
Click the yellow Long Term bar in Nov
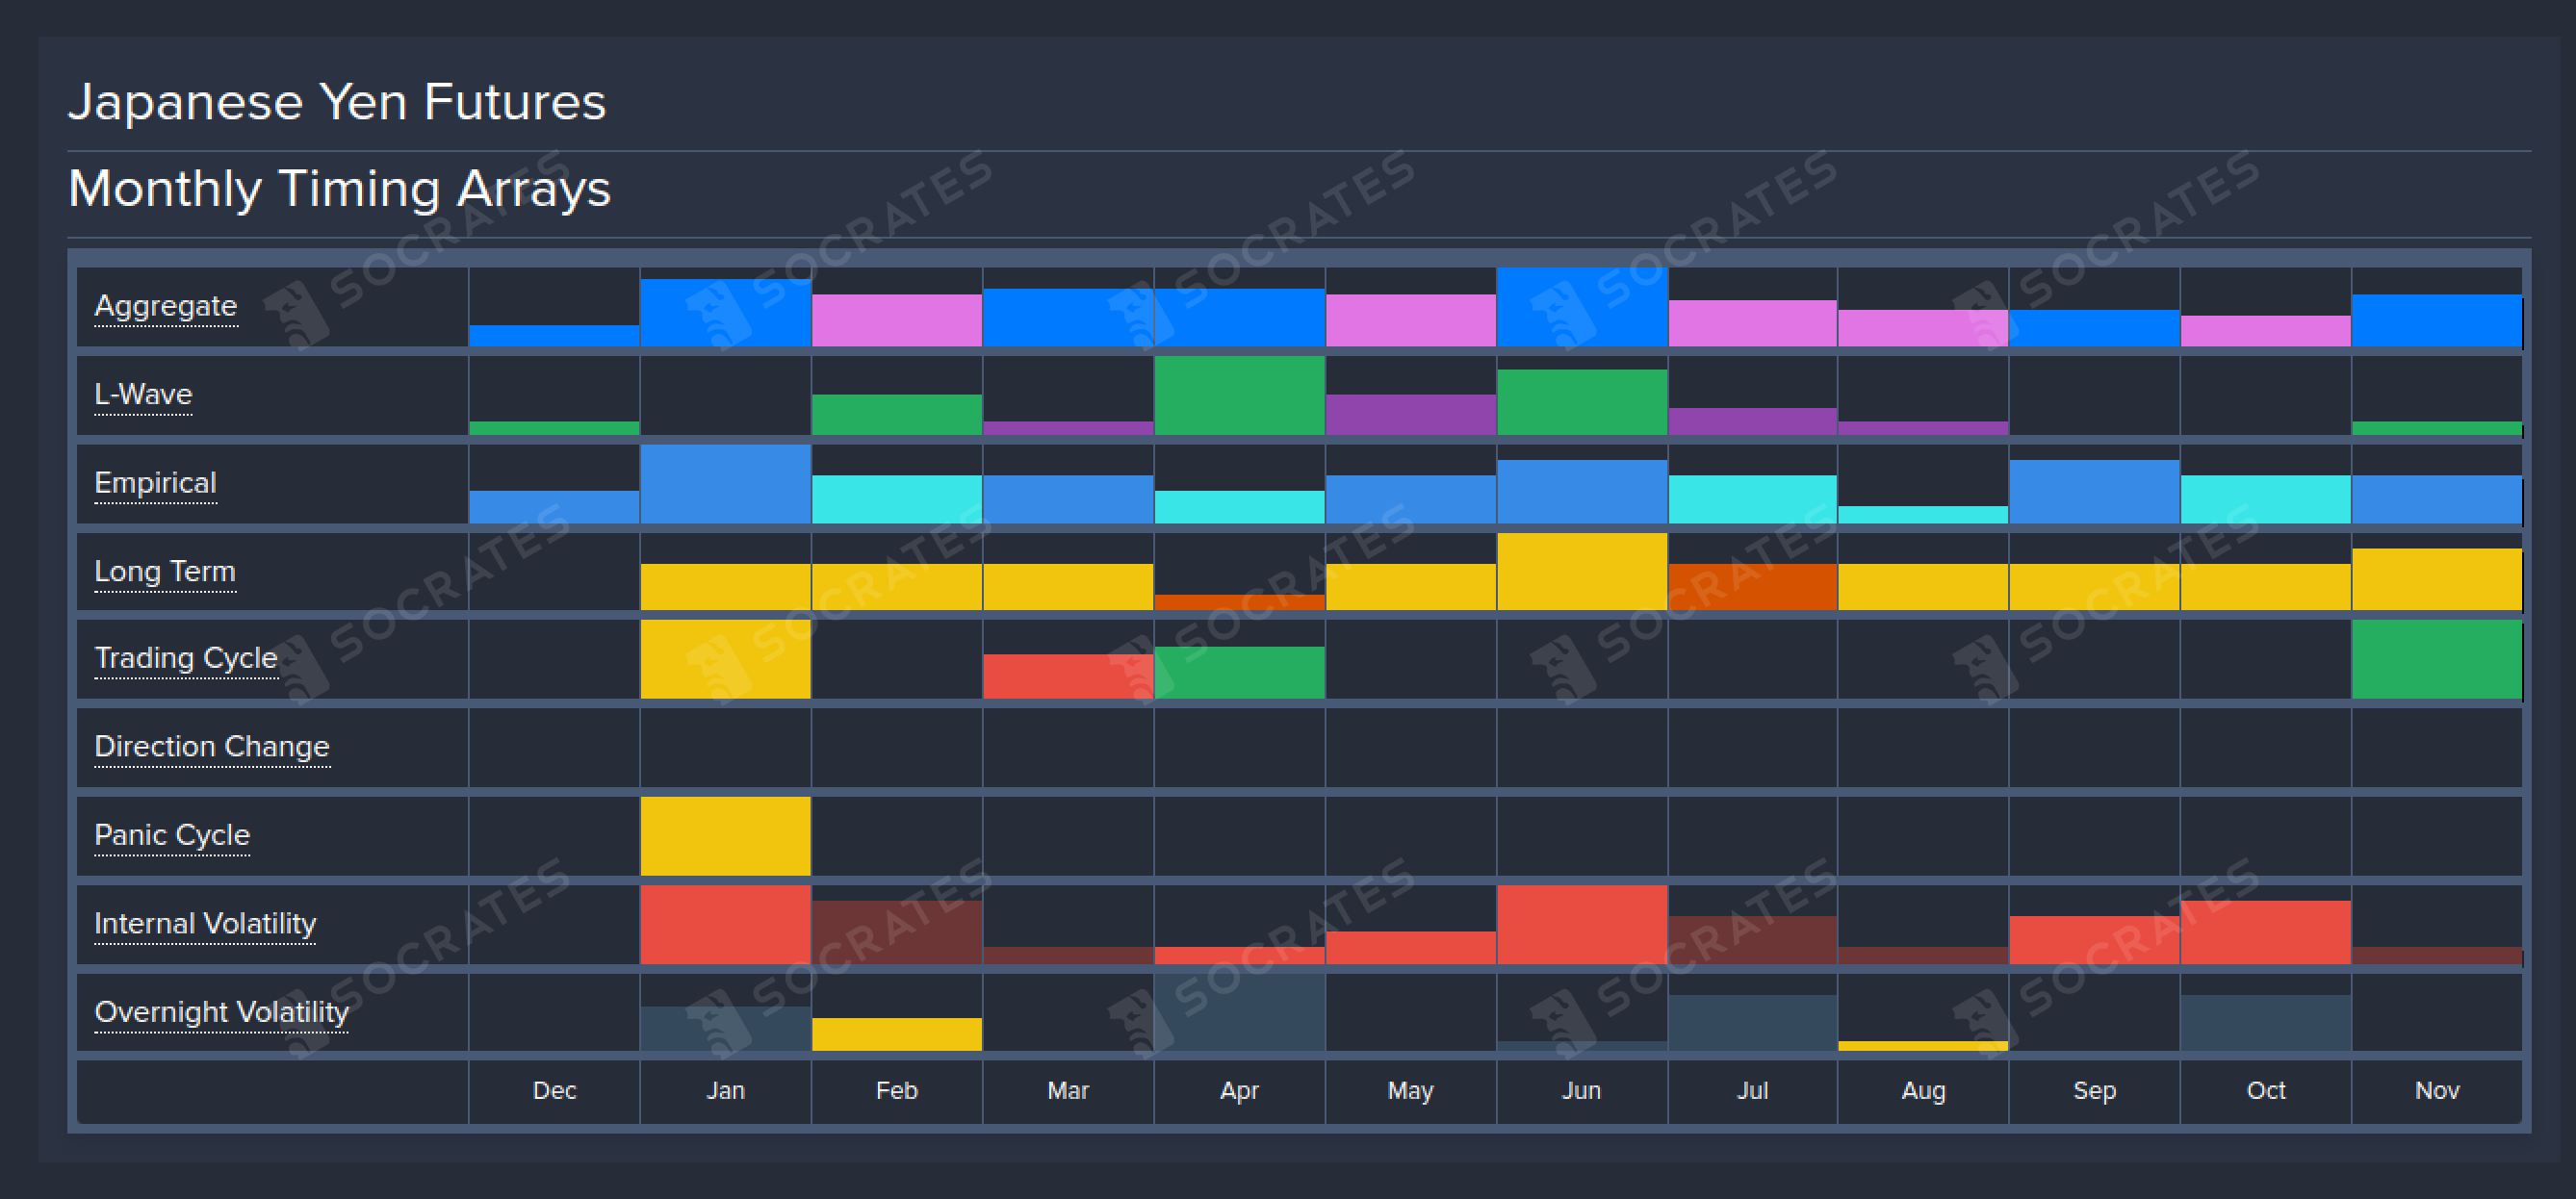point(2437,579)
